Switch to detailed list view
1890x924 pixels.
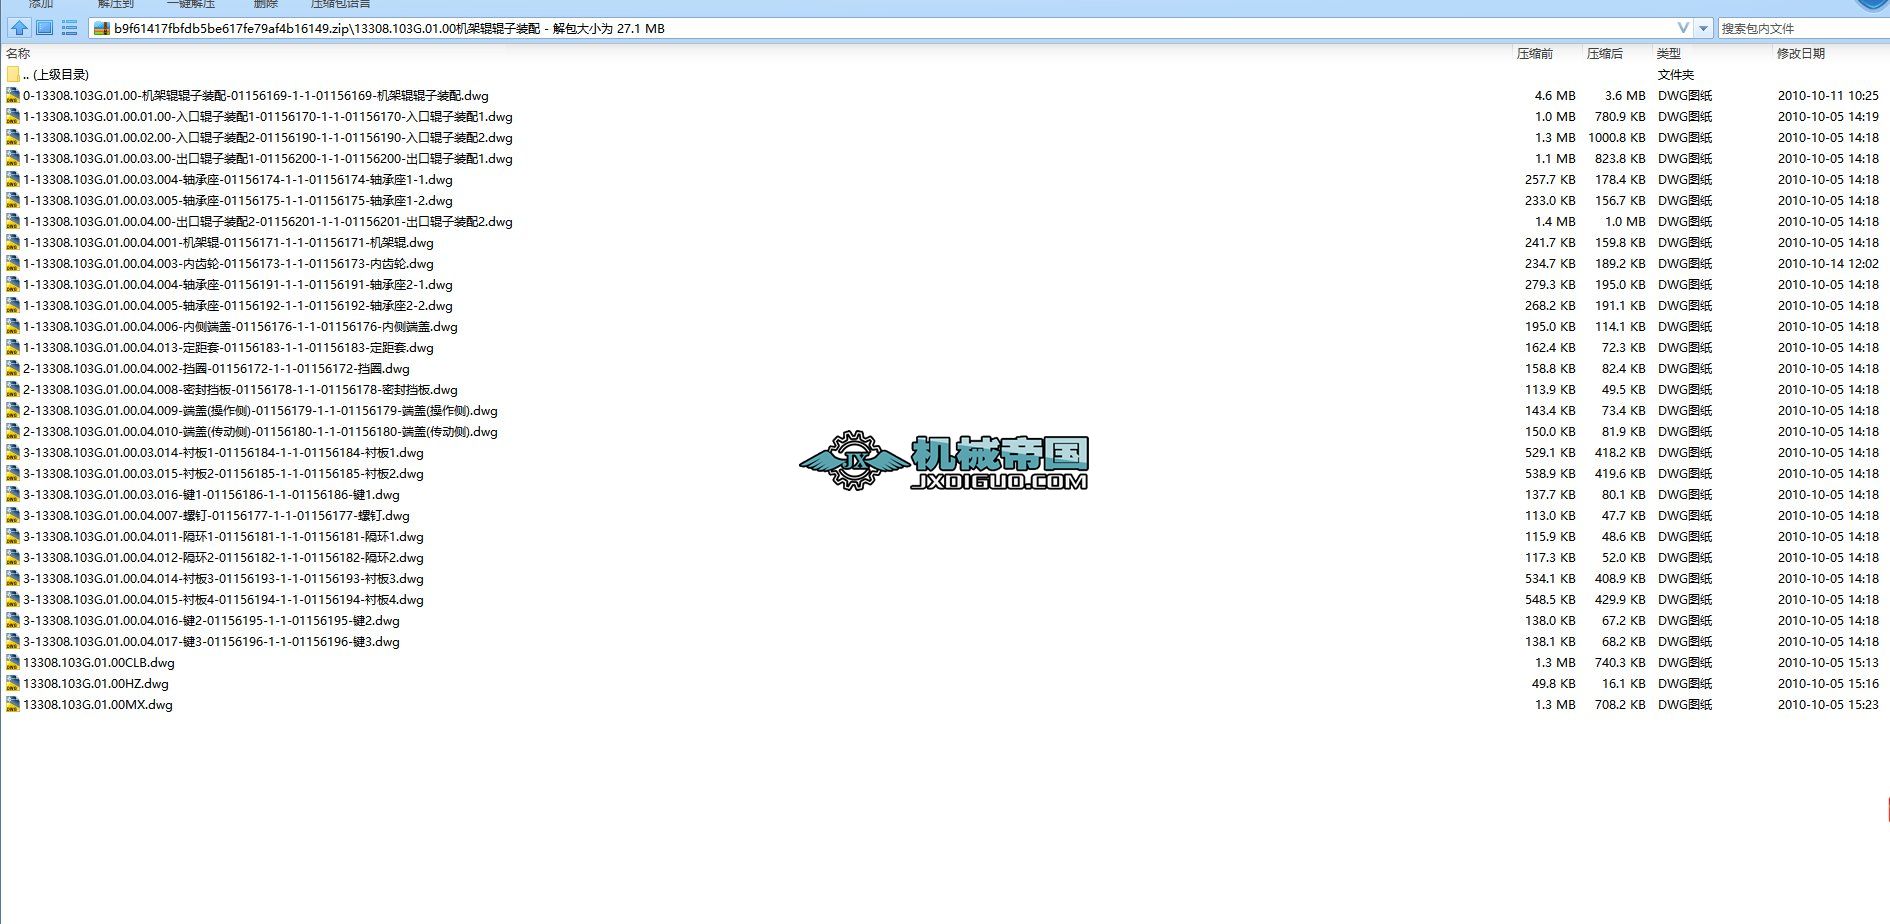[x=69, y=28]
